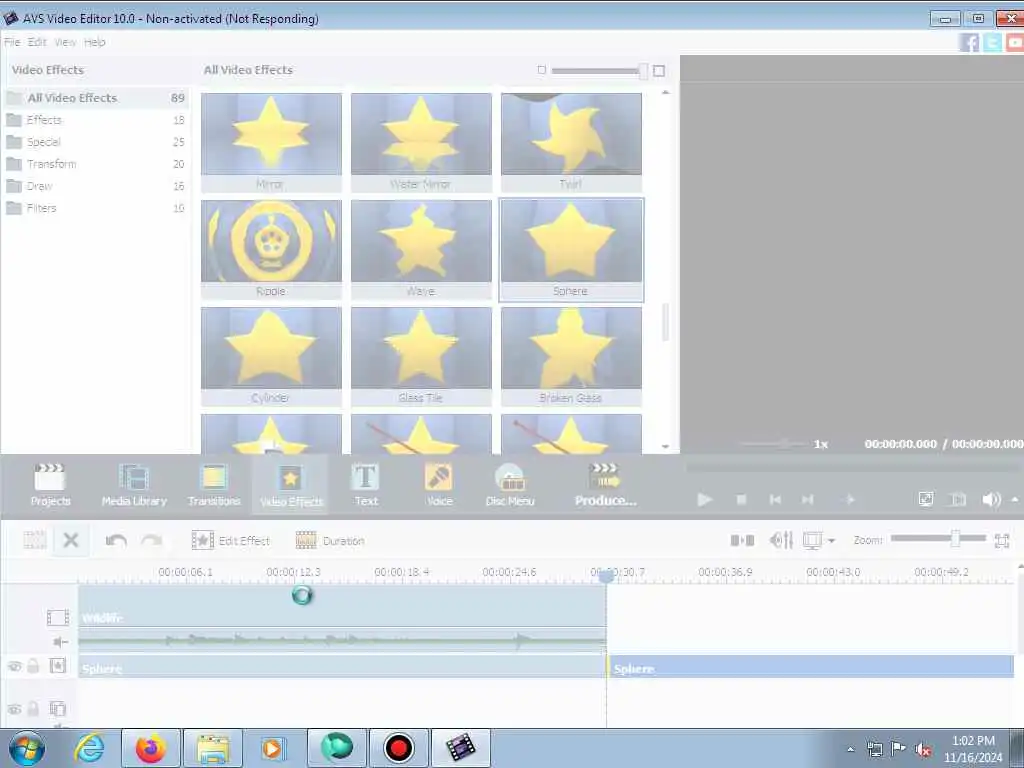Toggle visibility eye of Sphere effect track
The width and height of the screenshot is (1024, 768).
tap(14, 666)
